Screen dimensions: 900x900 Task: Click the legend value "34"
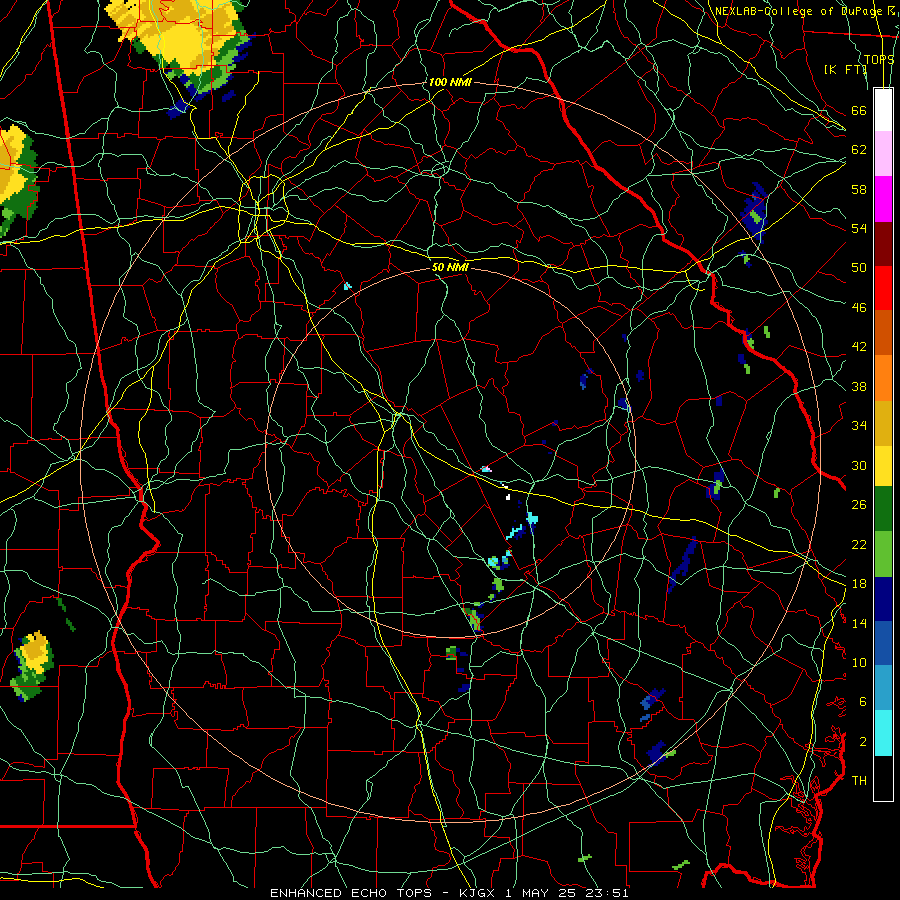coord(859,426)
